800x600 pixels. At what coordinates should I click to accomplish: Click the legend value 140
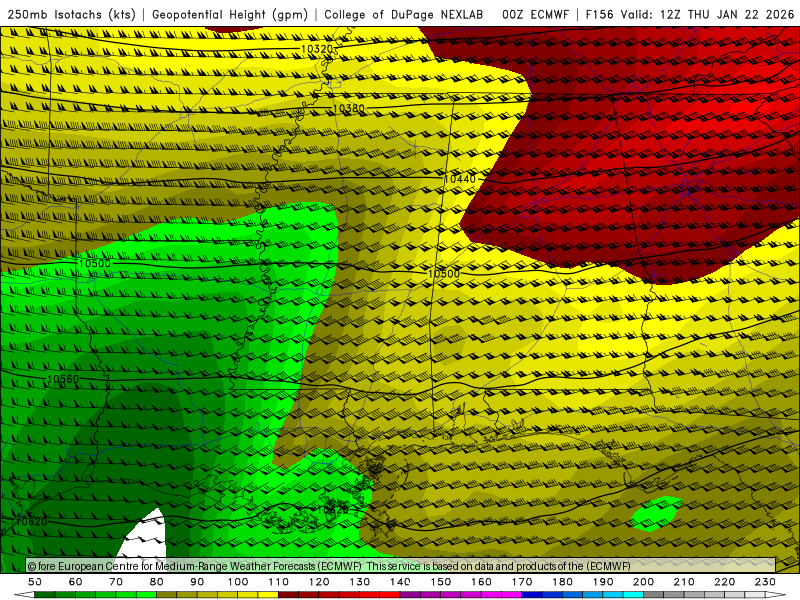401,582
